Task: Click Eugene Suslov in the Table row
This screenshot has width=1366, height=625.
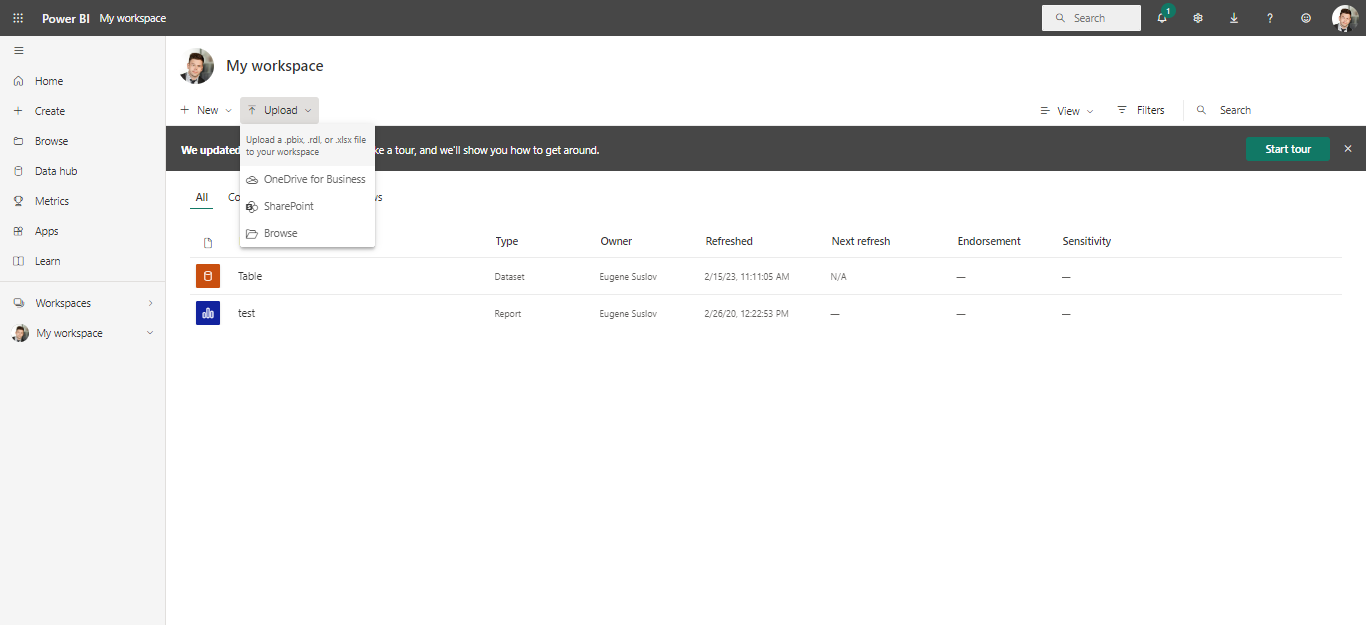Action: pos(628,277)
